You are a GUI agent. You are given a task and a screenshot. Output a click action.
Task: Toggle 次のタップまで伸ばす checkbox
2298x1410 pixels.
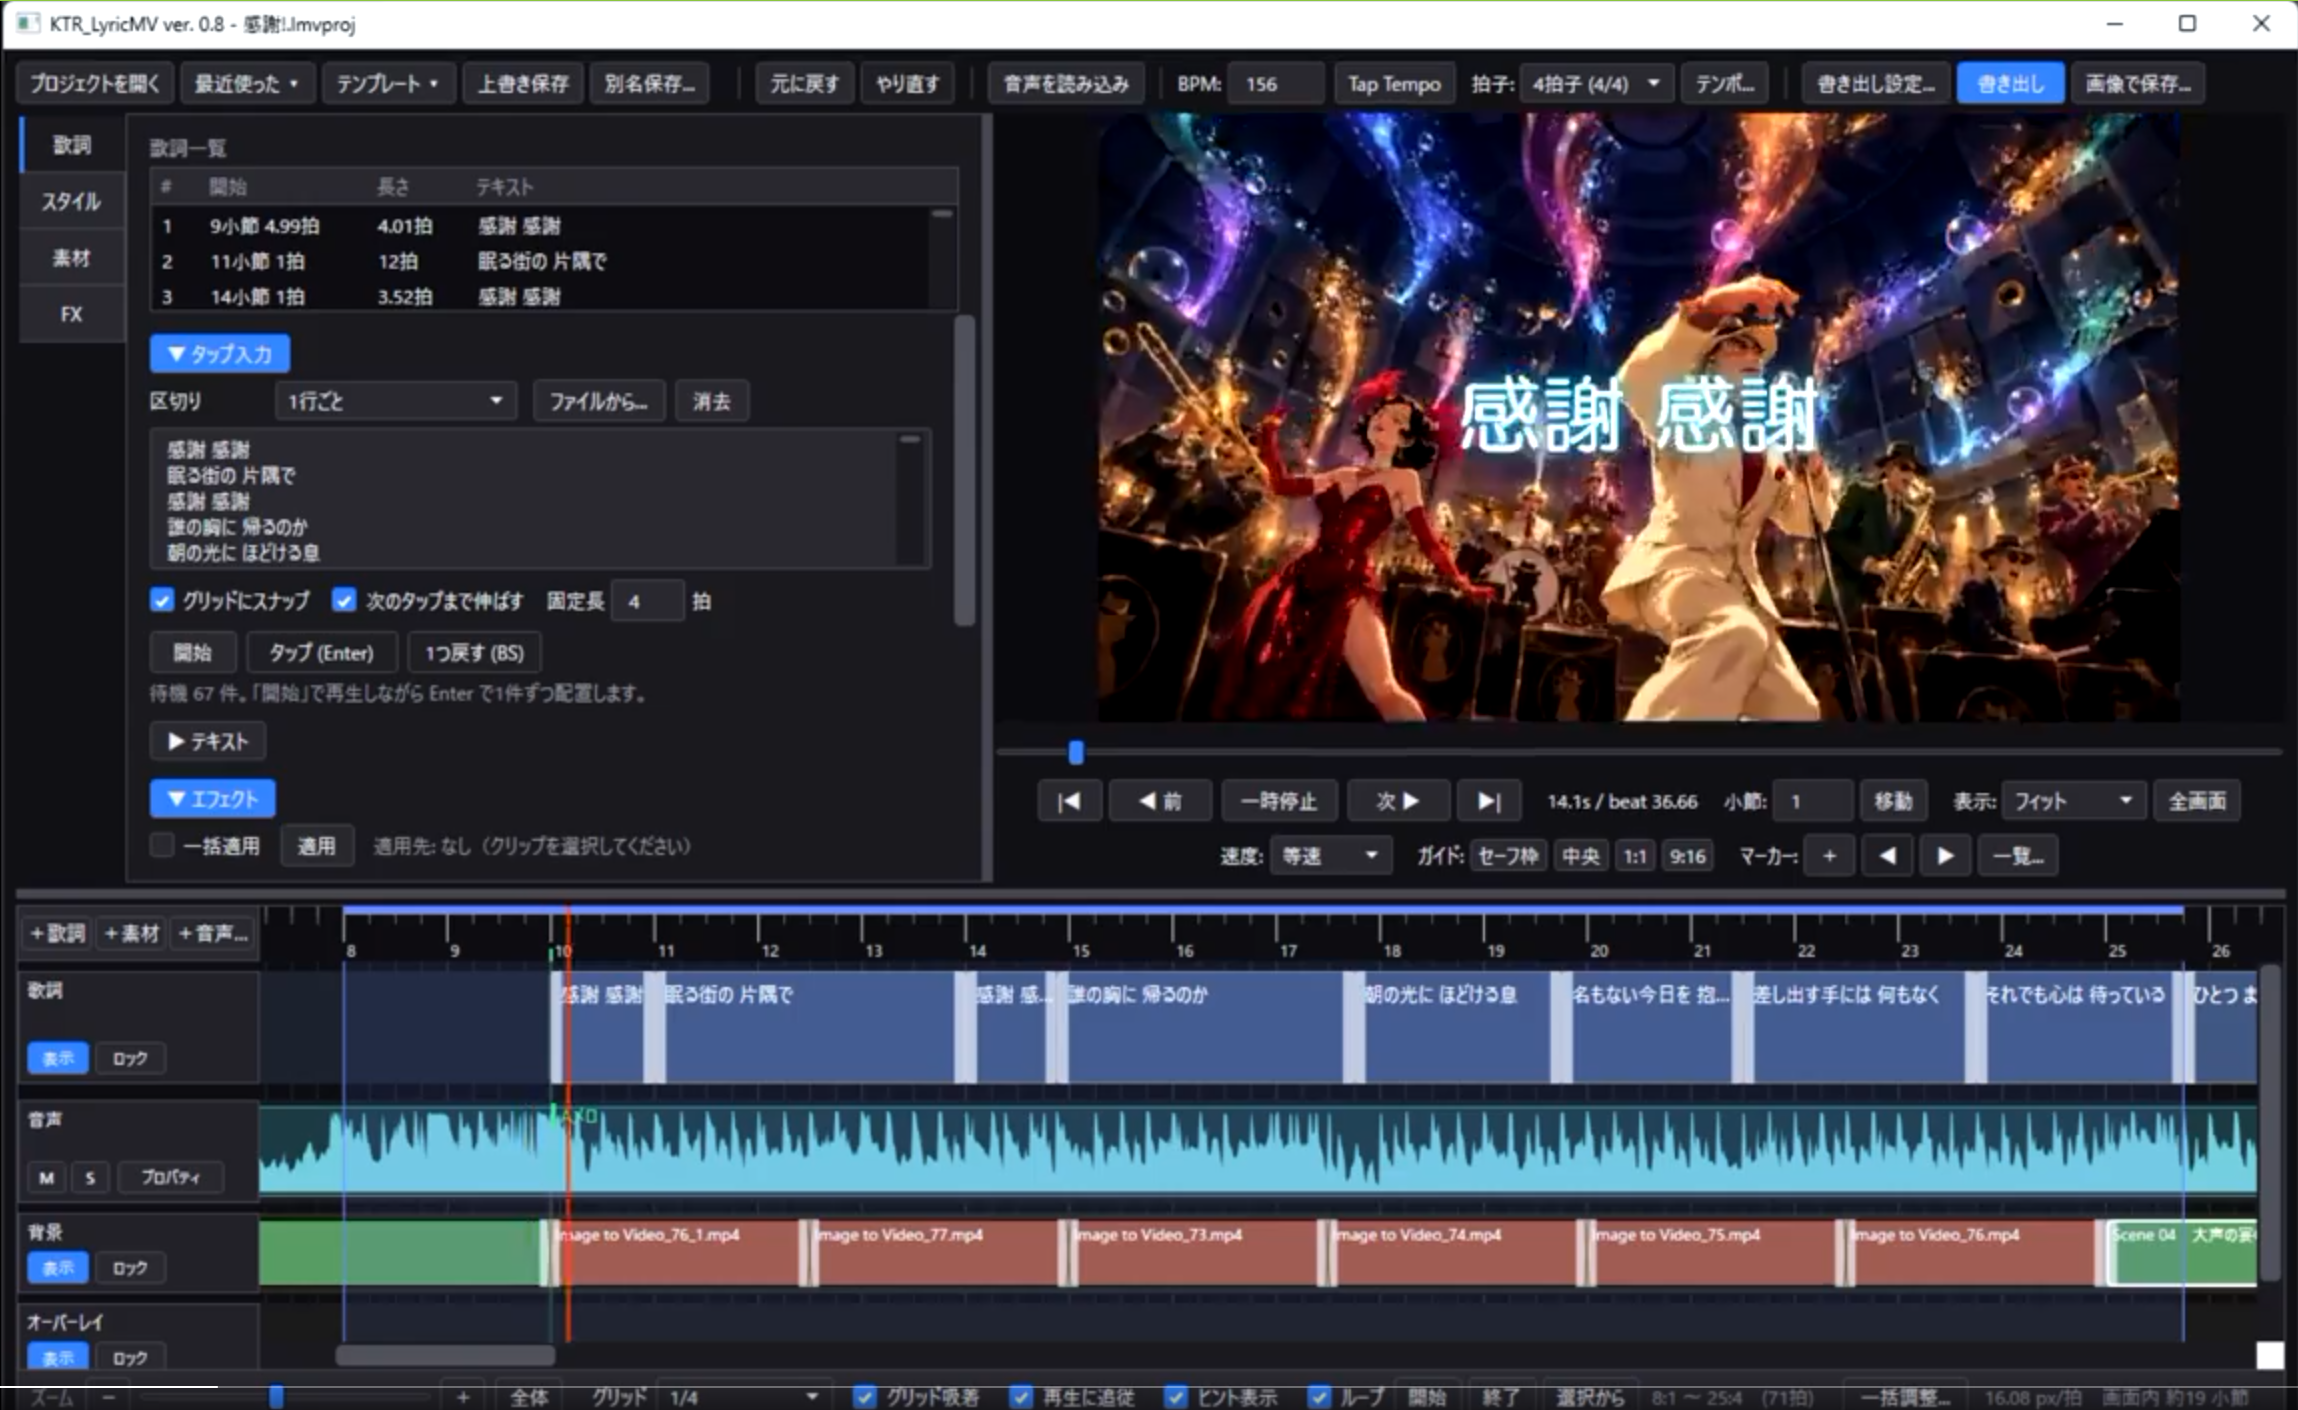pyautogui.click(x=343, y=600)
